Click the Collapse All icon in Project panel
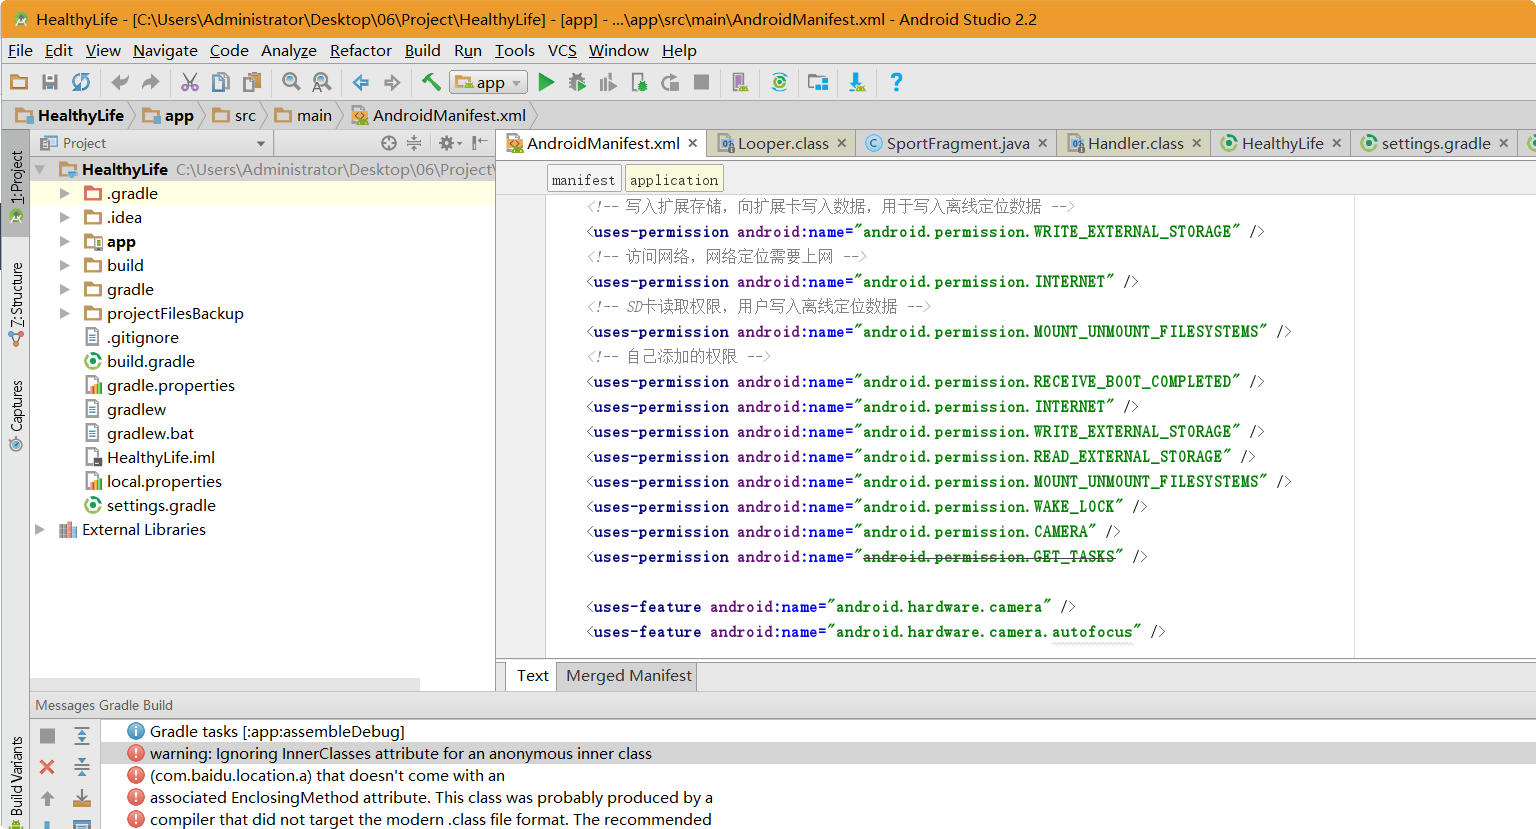Screen dimensions: 1536x829 click(414, 143)
